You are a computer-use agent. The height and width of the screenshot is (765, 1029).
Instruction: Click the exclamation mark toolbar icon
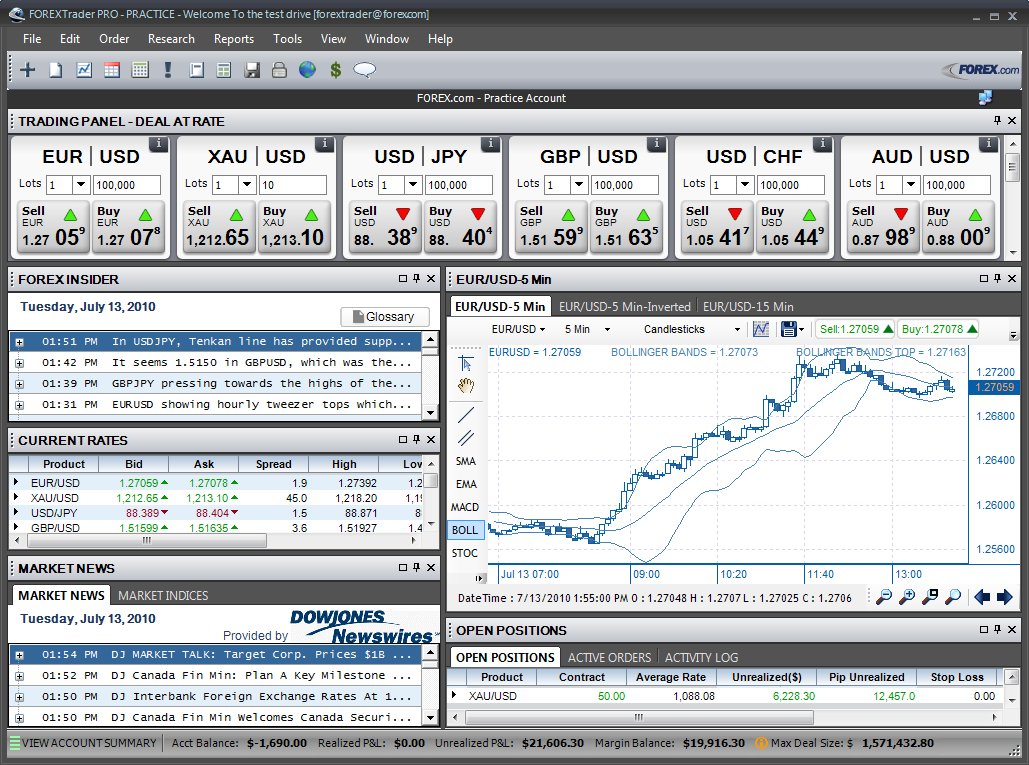click(168, 70)
